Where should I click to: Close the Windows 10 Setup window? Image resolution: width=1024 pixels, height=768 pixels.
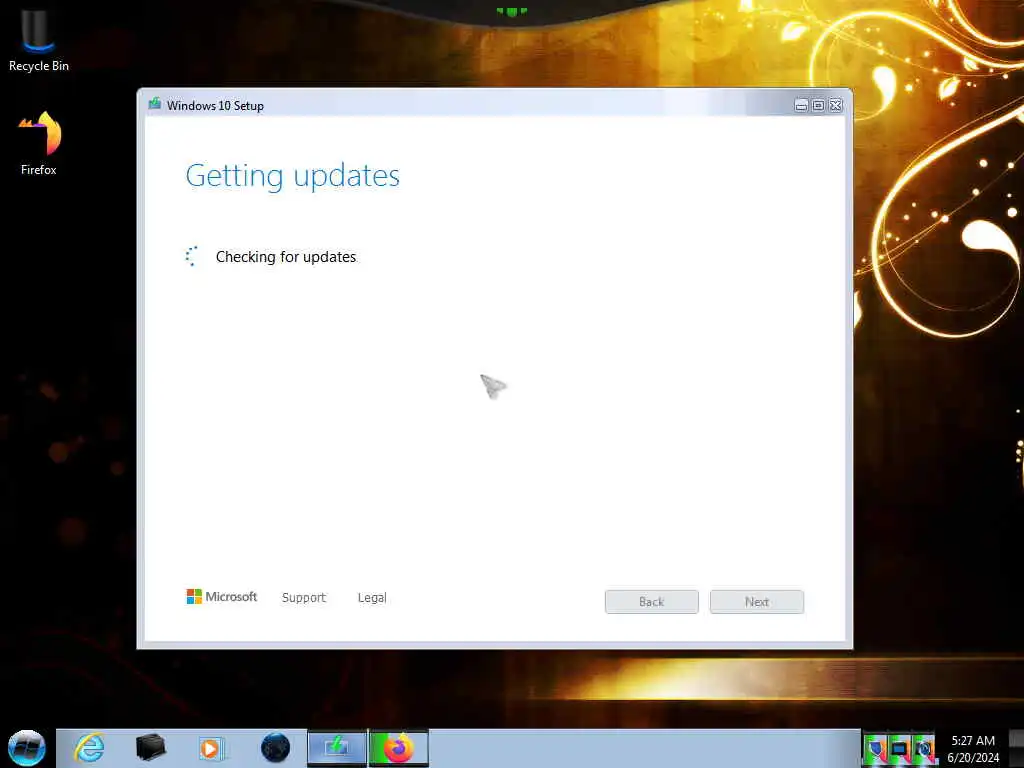(836, 105)
